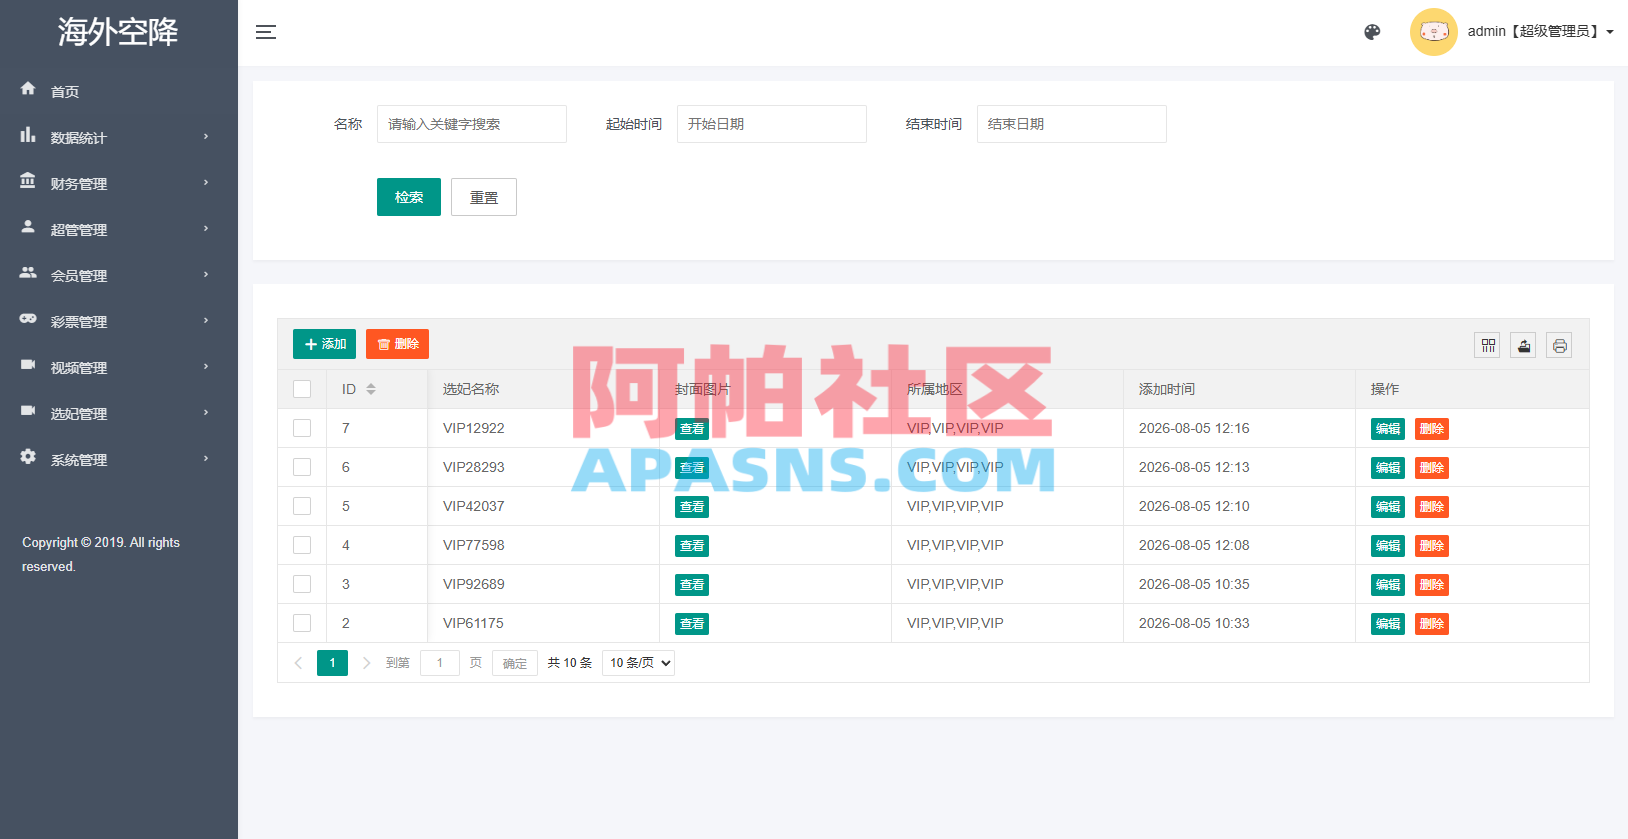
Task: Click the camera icon for 视频管理
Action: [28, 365]
